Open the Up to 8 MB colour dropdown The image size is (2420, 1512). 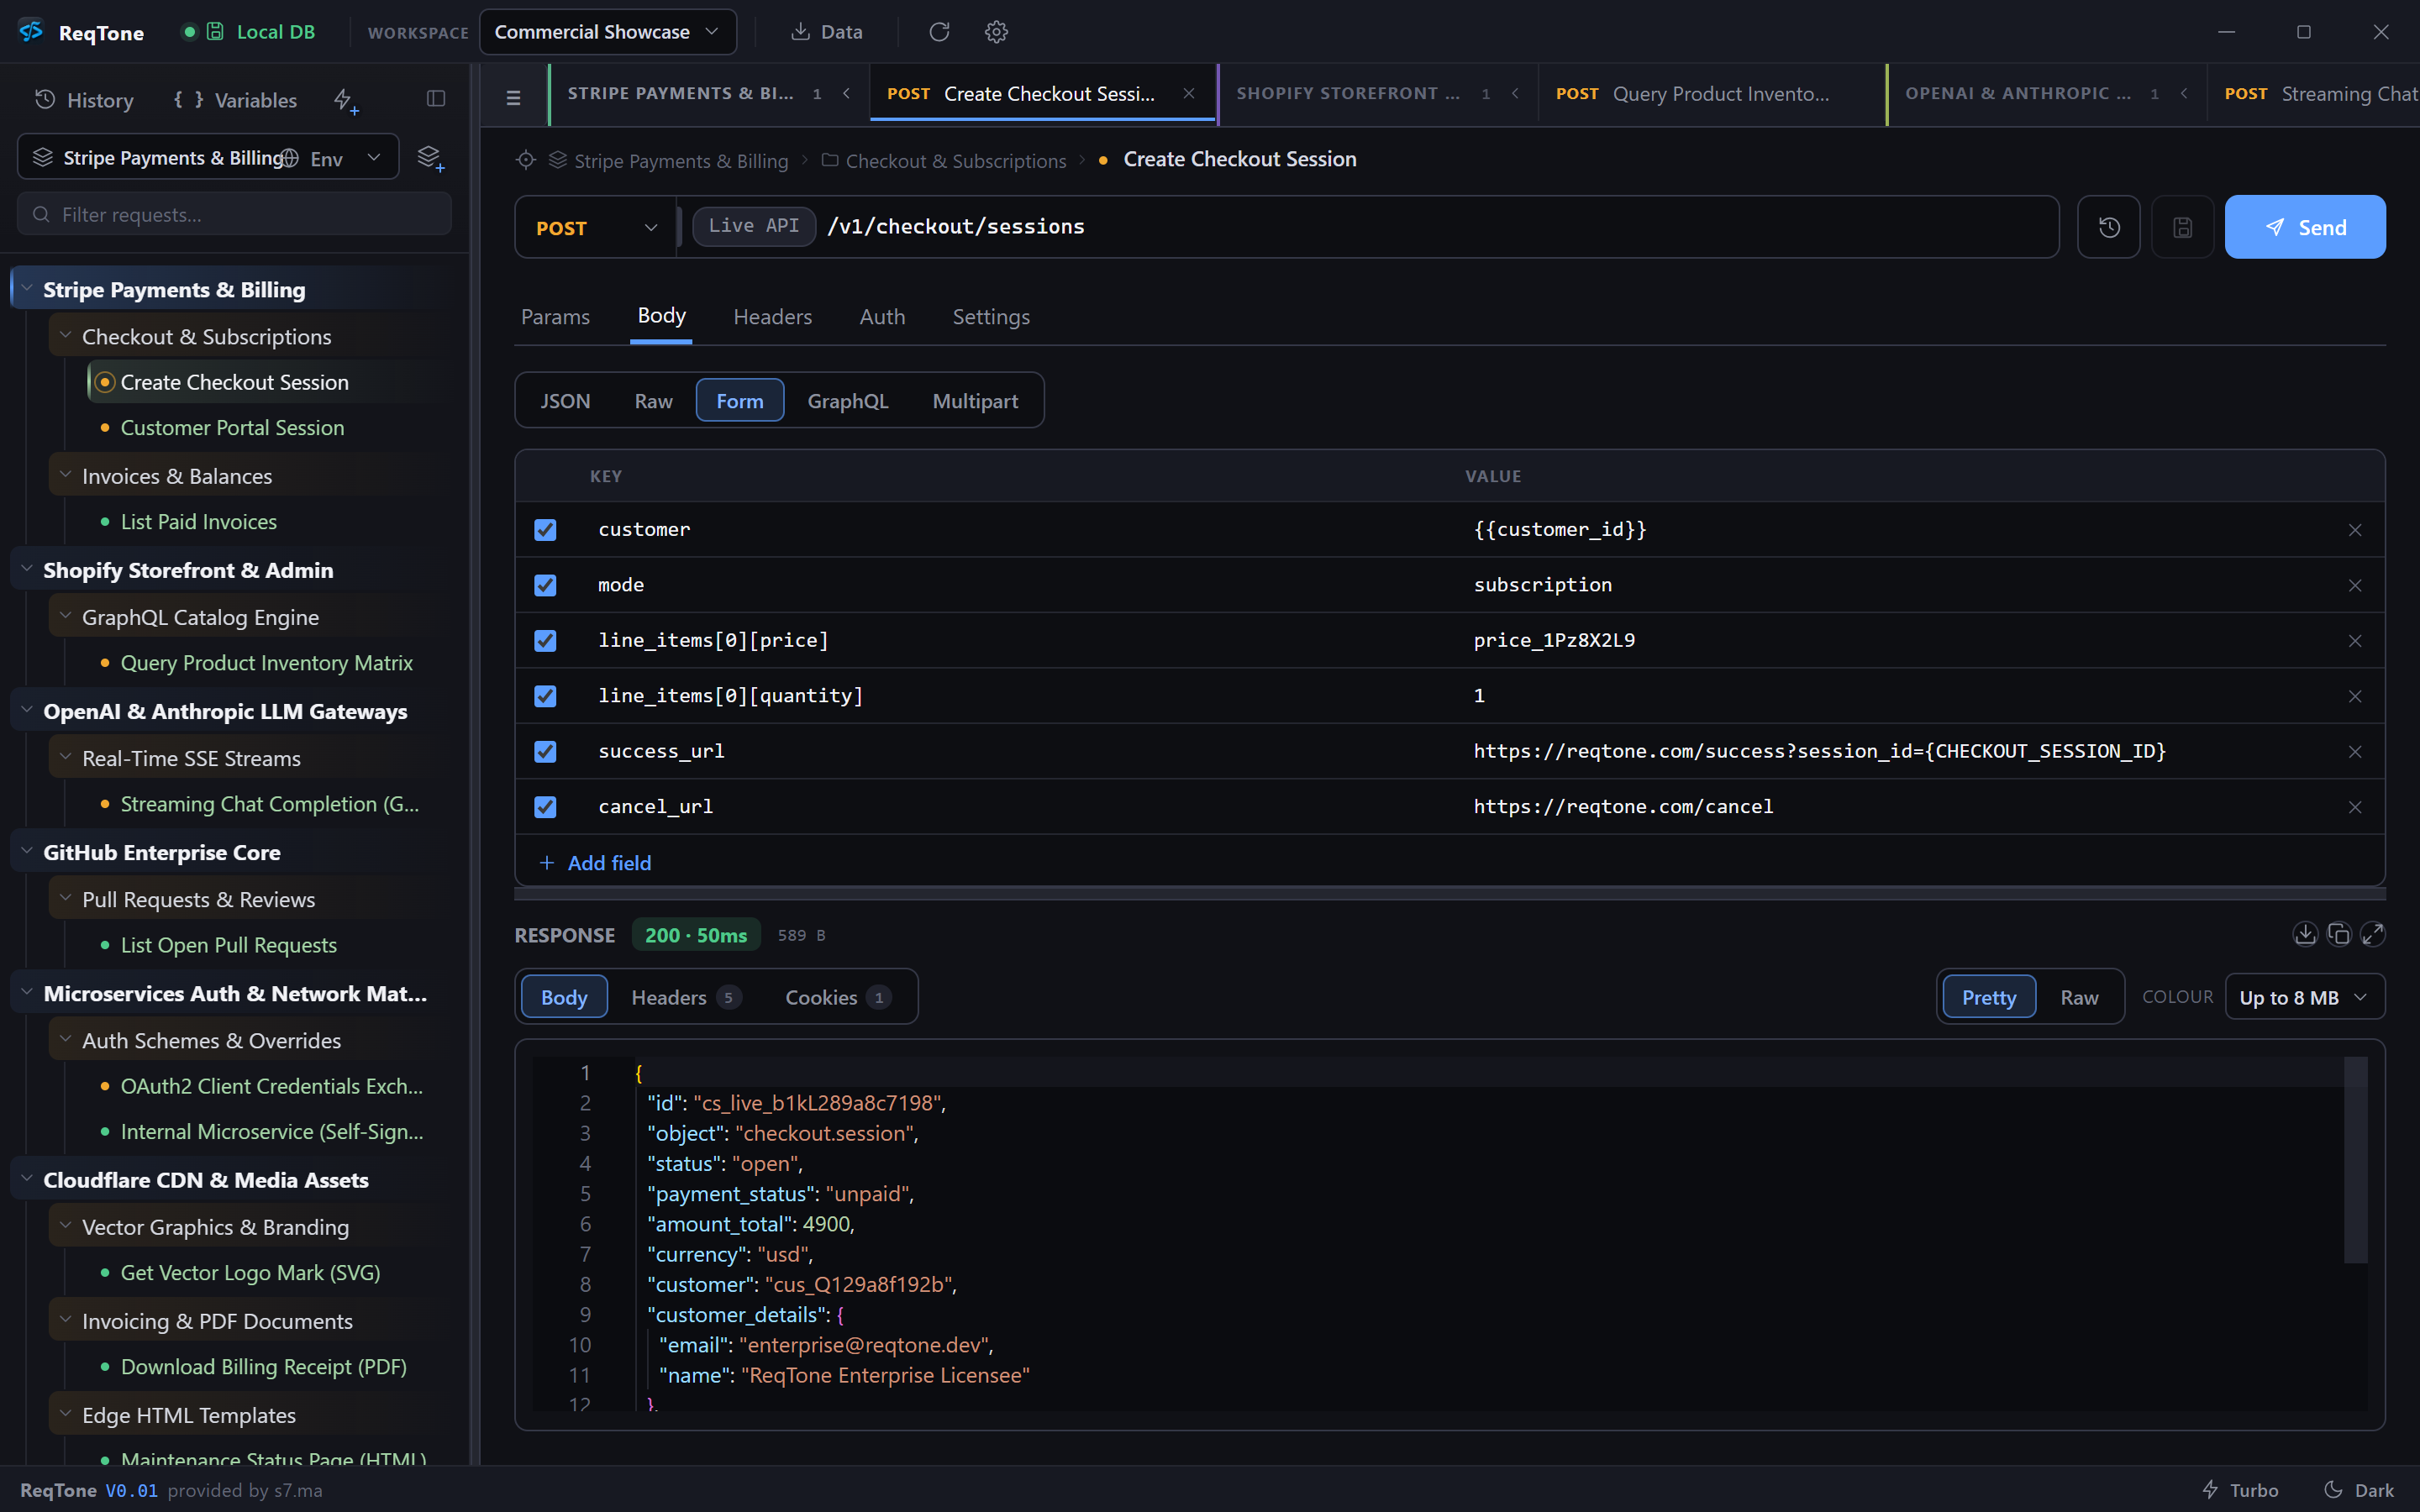click(2304, 997)
